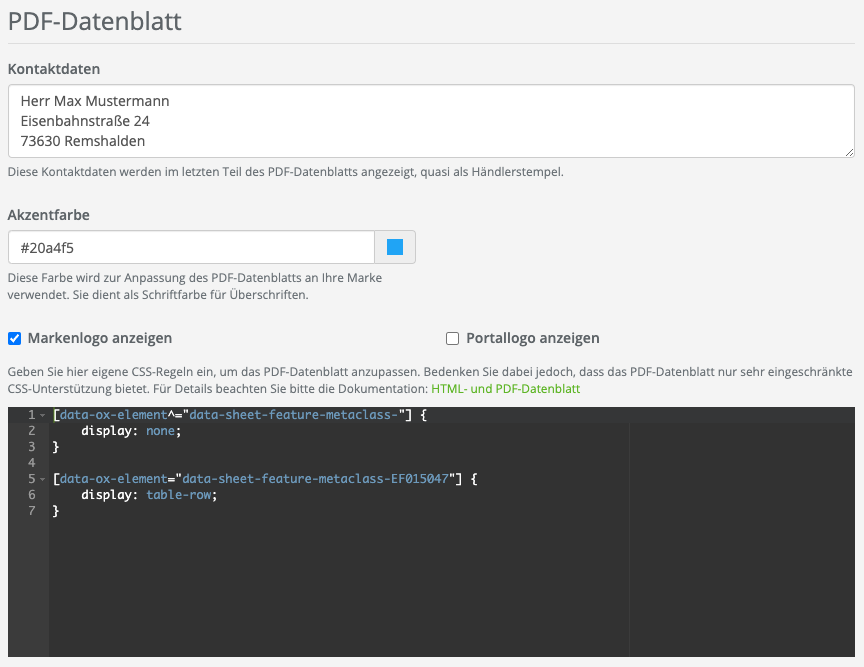Click into the Akzentfarbe hex value field

[190, 247]
